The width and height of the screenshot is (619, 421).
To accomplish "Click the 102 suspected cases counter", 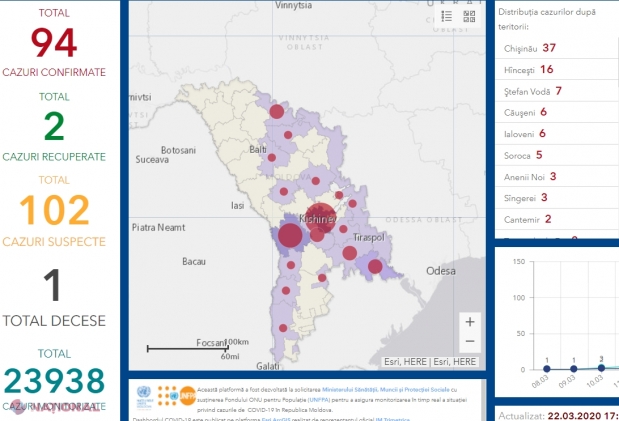I will (x=54, y=210).
